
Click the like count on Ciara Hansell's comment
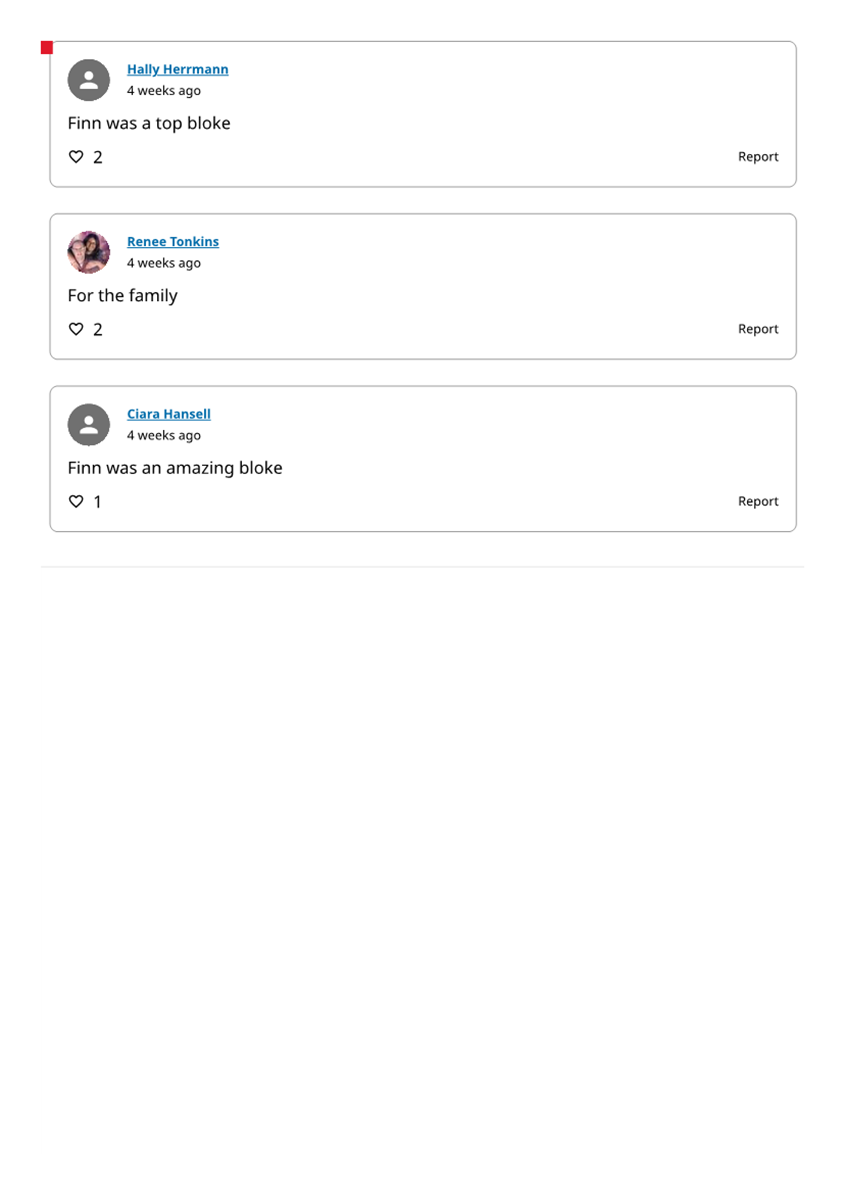coord(97,502)
